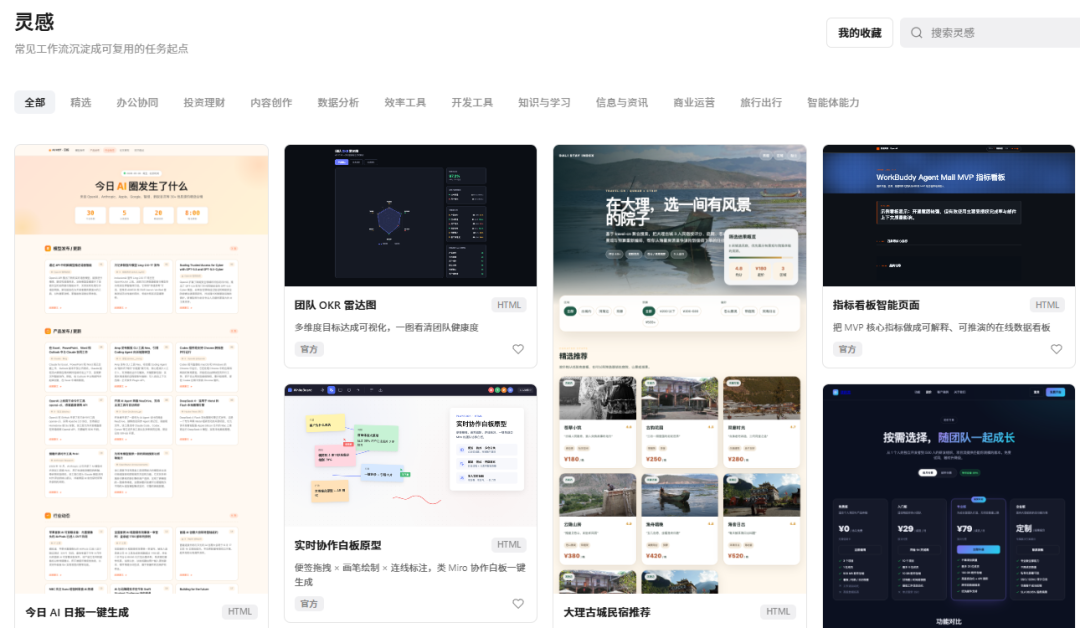Click HTML tag on 今日 AI 日报一键生成
This screenshot has height=628, width=1080.
point(240,611)
